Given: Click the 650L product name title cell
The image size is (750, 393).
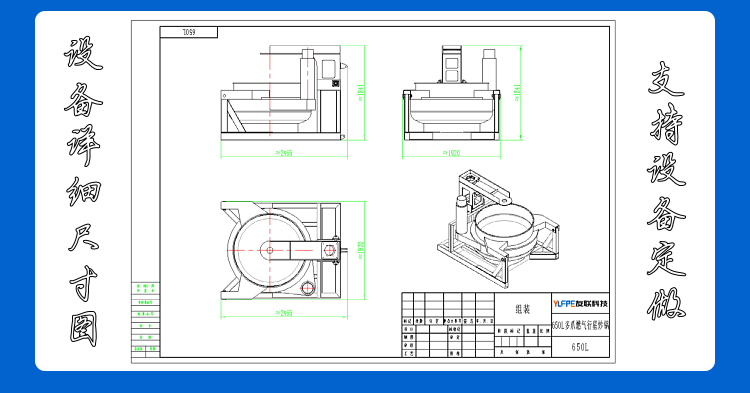Looking at the screenshot, I should [581, 326].
